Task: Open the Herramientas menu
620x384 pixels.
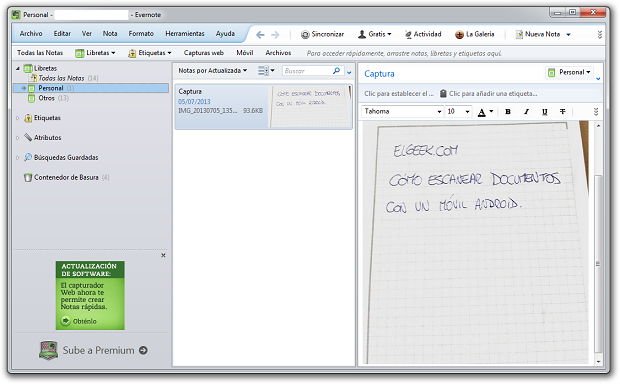Action: (x=185, y=34)
